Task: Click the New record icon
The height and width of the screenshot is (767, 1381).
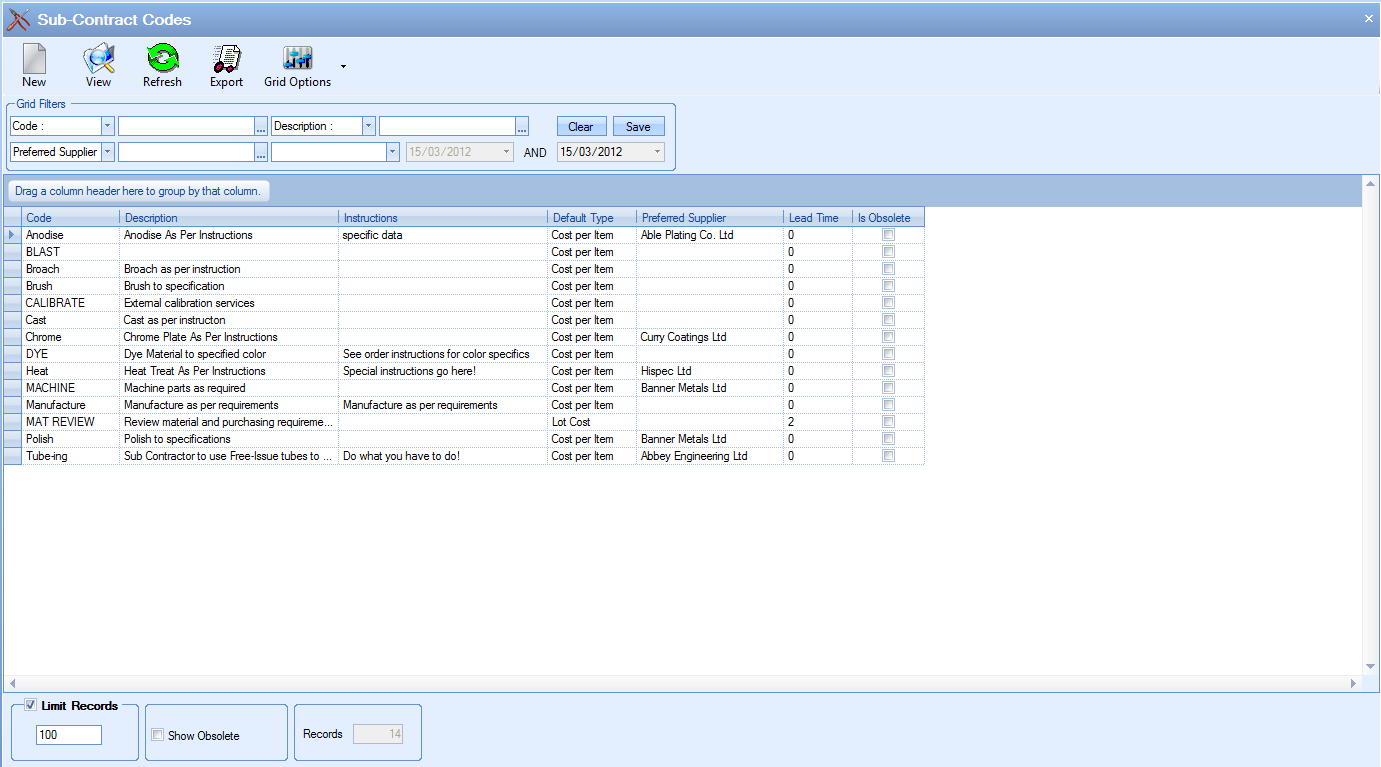Action: pos(34,60)
